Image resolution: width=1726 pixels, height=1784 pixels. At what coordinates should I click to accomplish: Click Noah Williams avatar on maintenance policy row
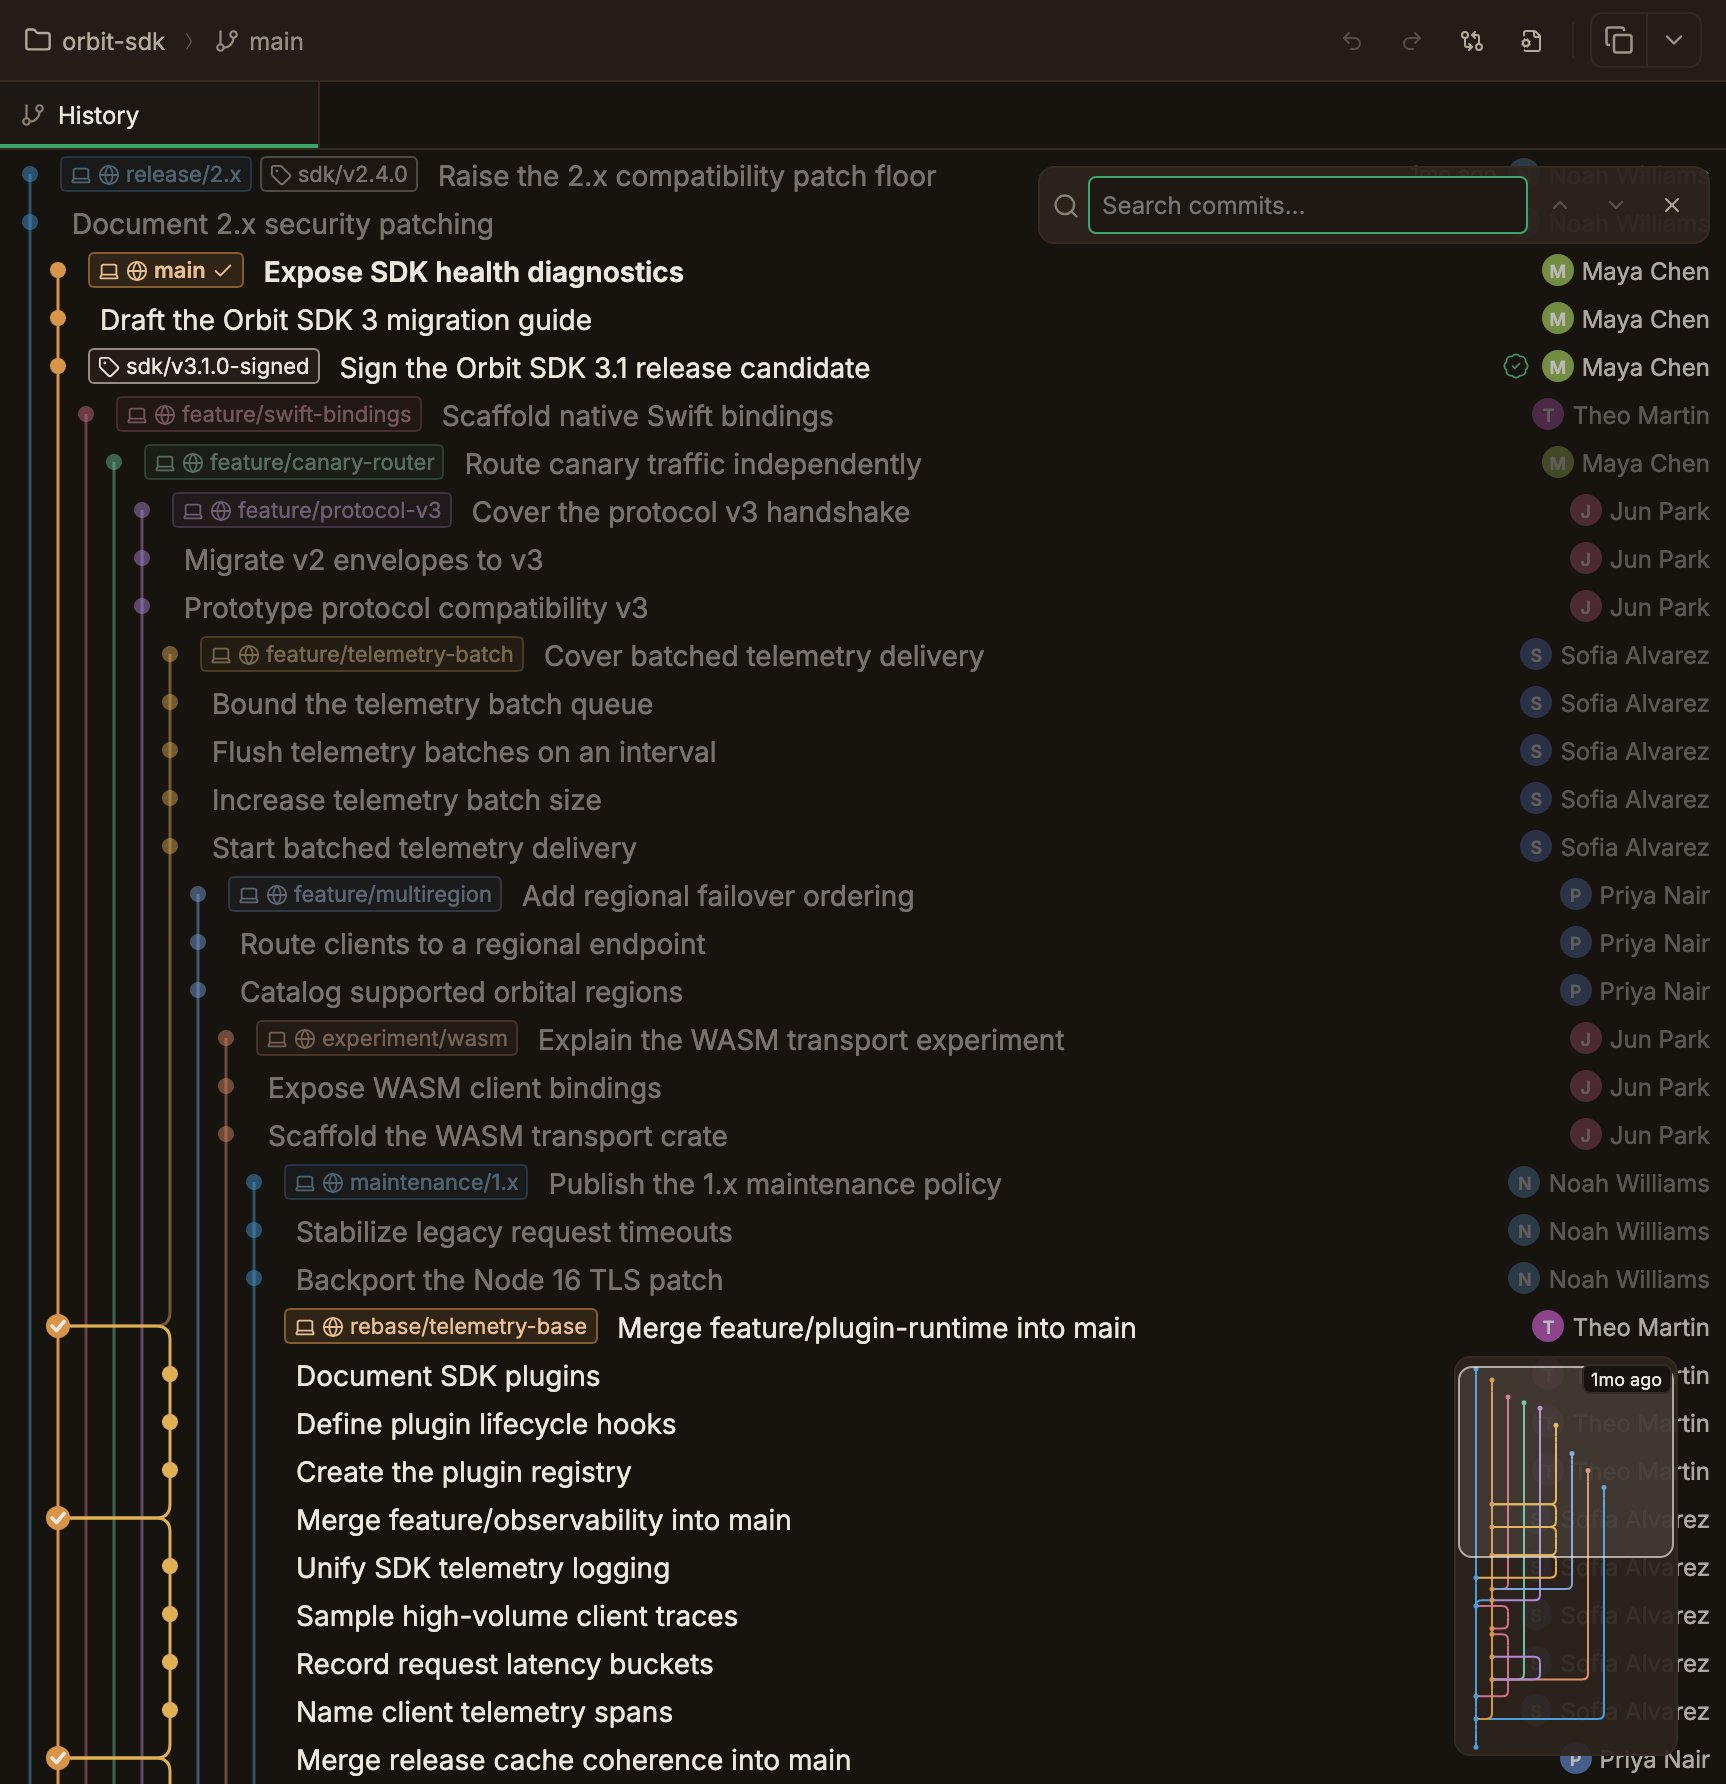click(1524, 1183)
